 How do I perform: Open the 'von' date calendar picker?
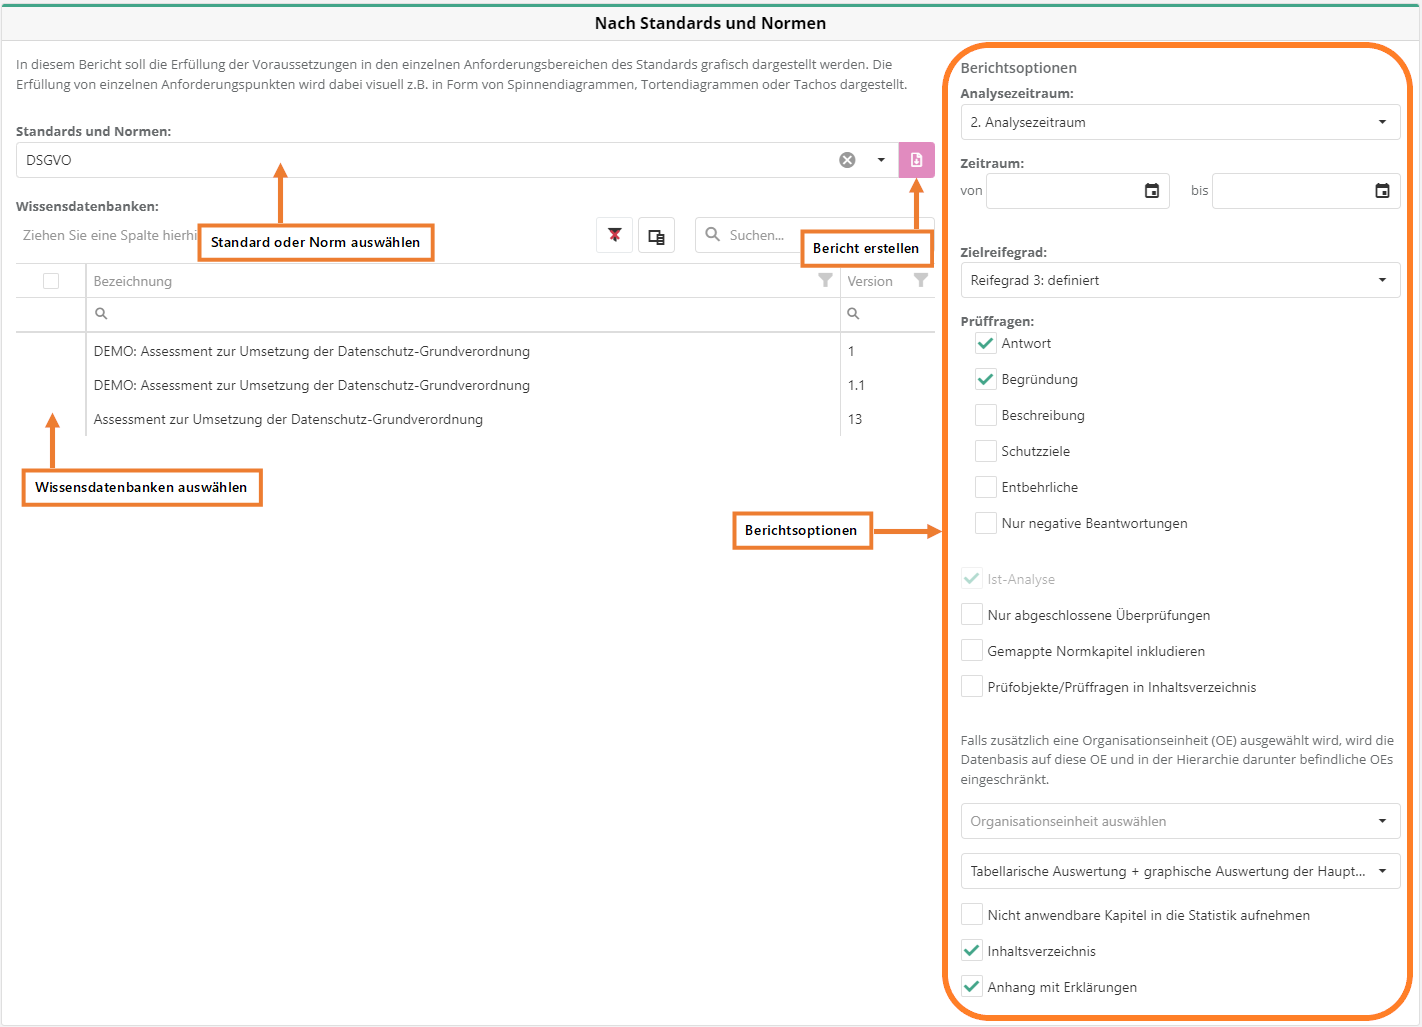pyautogui.click(x=1151, y=191)
